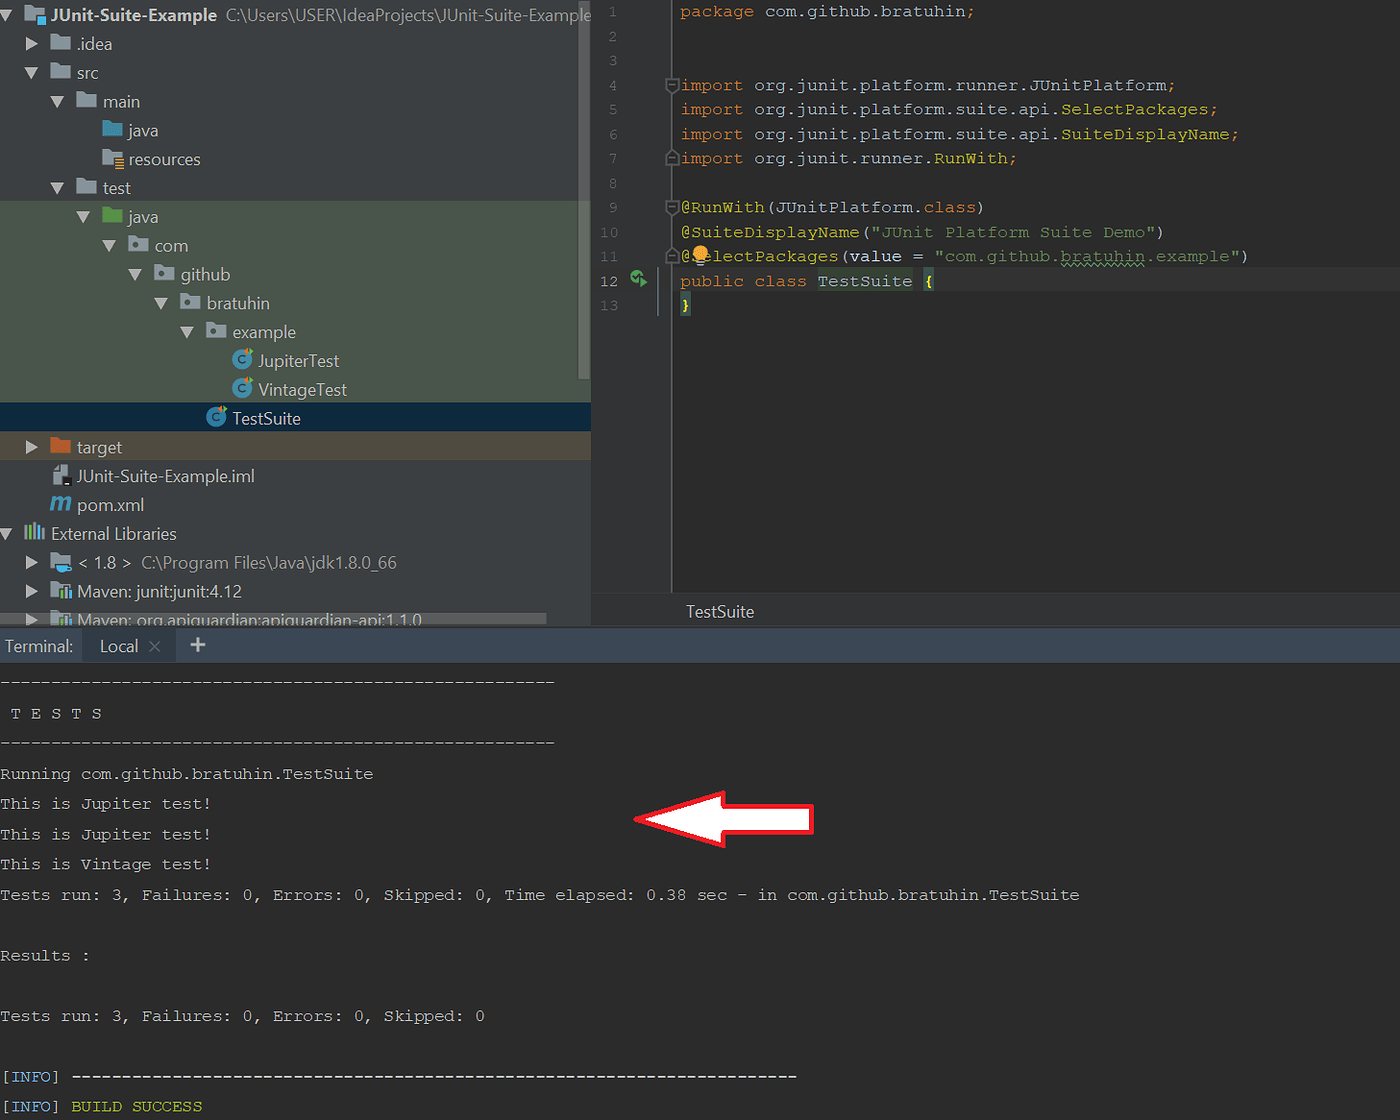Run TestSuite via gutter run icon

(638, 279)
